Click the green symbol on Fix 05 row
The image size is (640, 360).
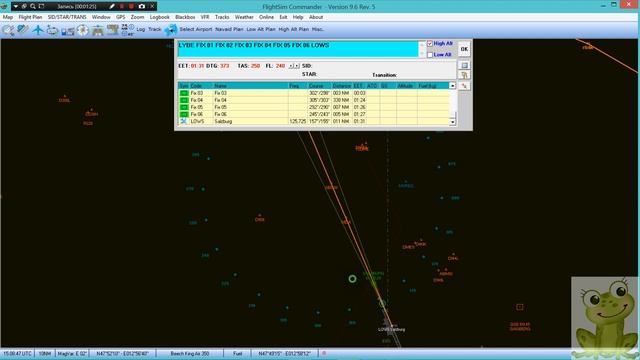pyautogui.click(x=184, y=107)
